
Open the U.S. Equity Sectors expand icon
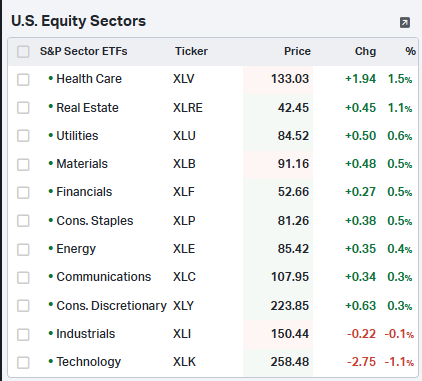[405, 23]
